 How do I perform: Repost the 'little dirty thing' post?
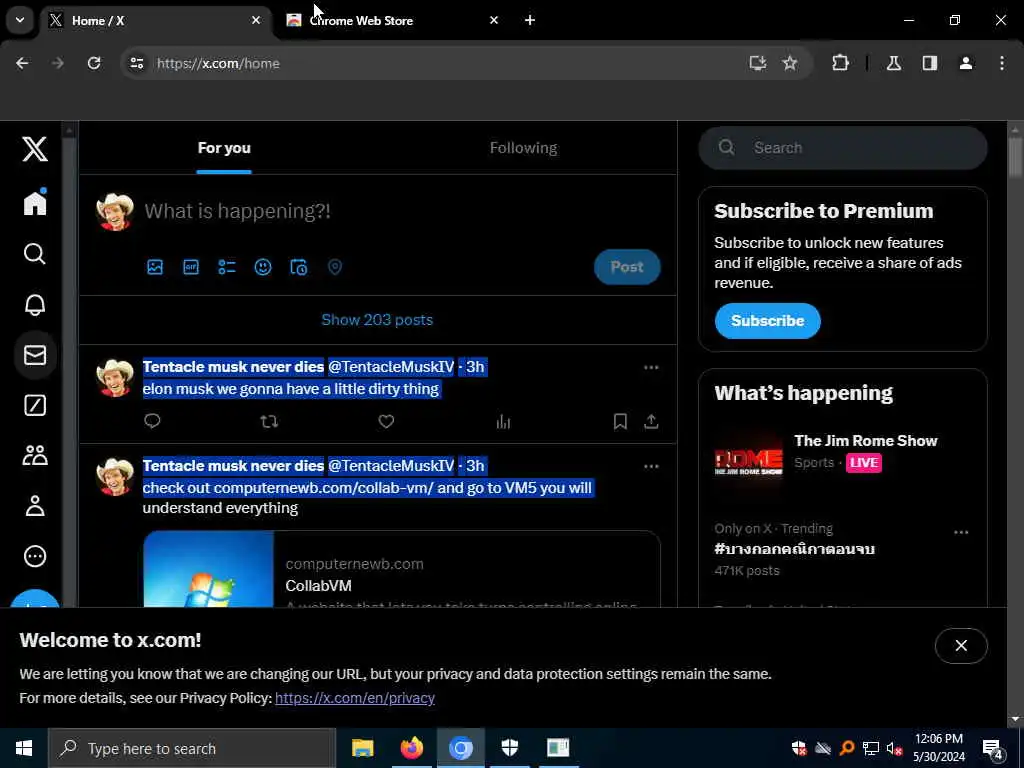coord(269,421)
